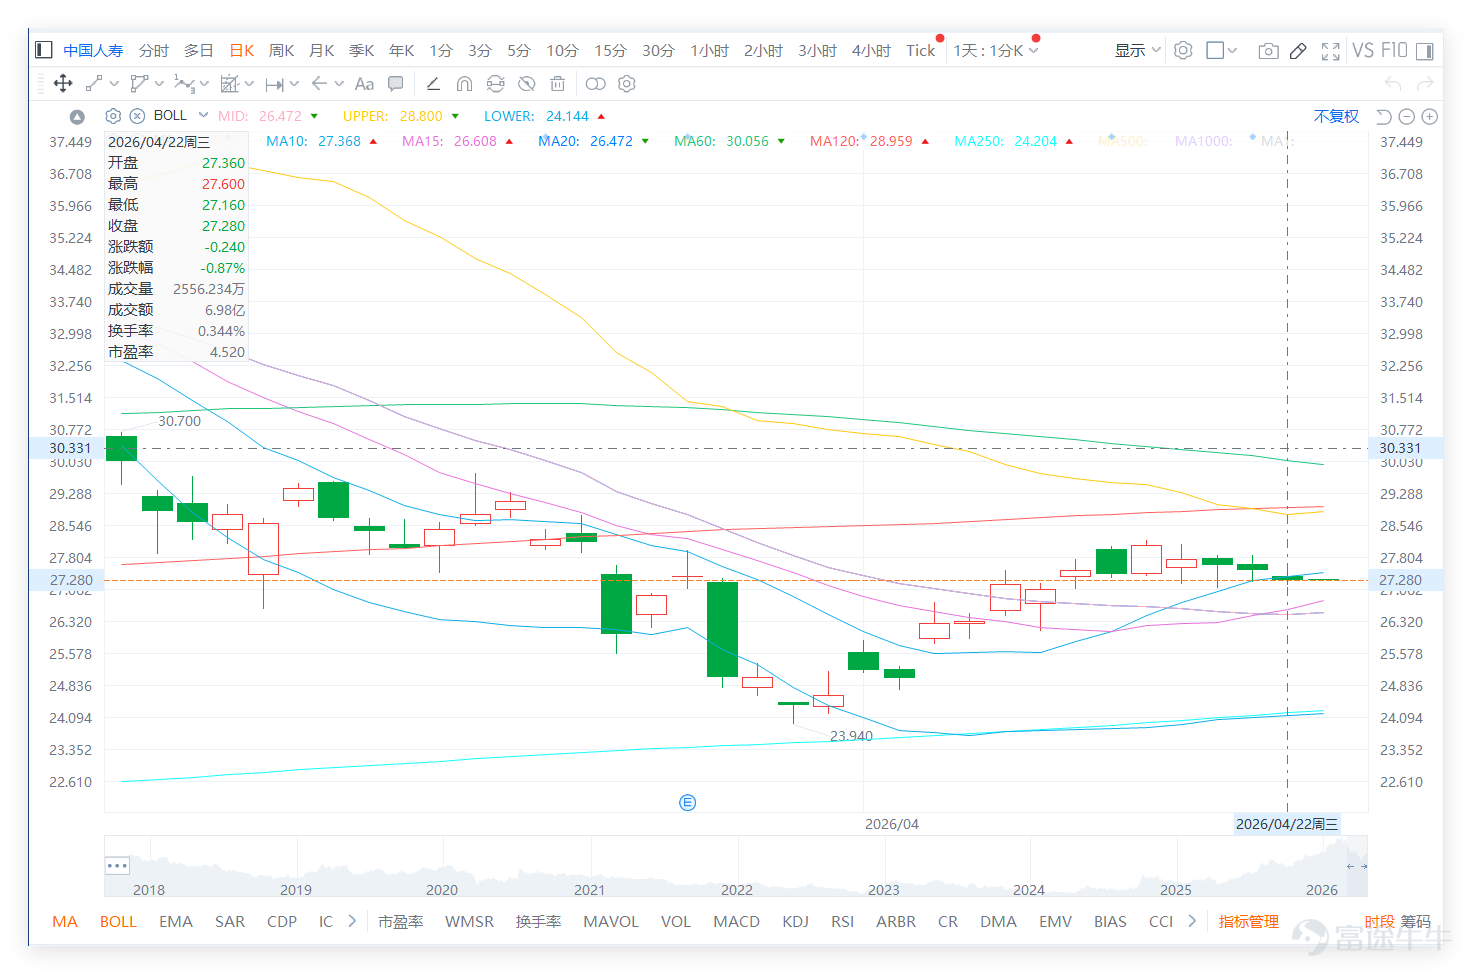Expand trend line tool options arrow
The width and height of the screenshot is (1472, 974).
click(114, 84)
